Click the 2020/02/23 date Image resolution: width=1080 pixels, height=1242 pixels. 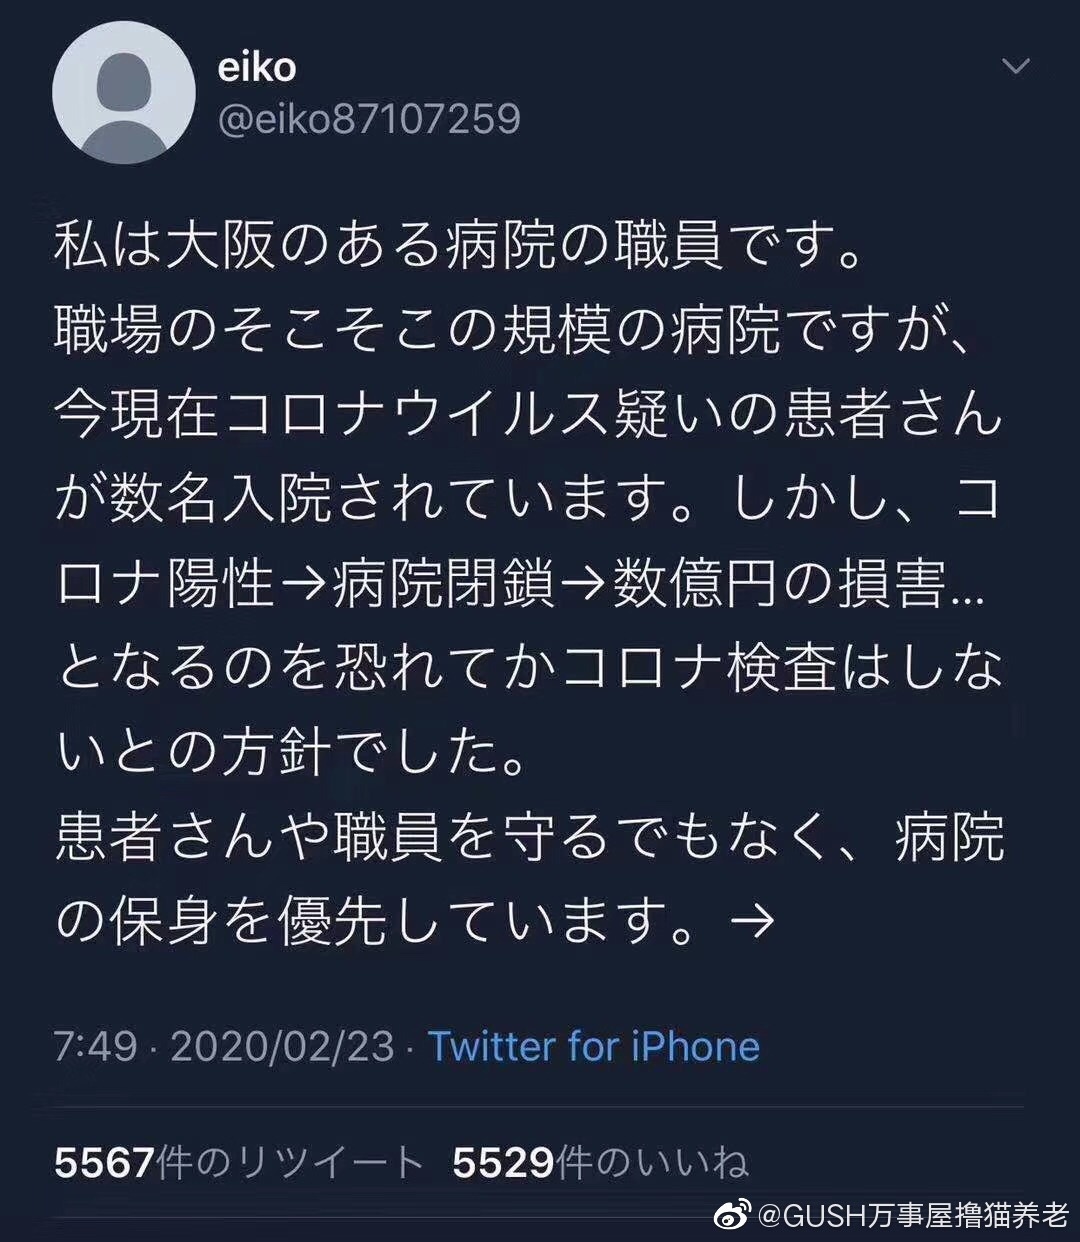click(x=283, y=1047)
